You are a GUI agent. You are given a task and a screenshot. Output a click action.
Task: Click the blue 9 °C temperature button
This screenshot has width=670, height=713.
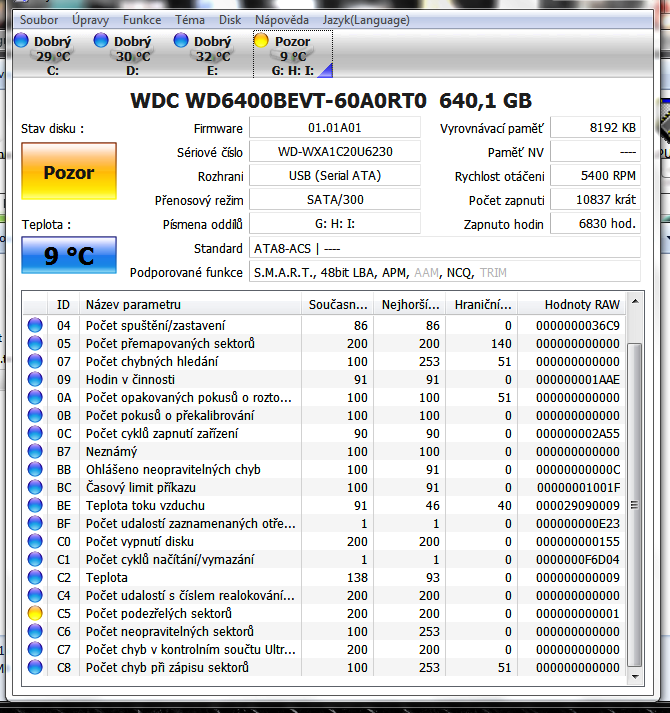pyautogui.click(x=69, y=255)
